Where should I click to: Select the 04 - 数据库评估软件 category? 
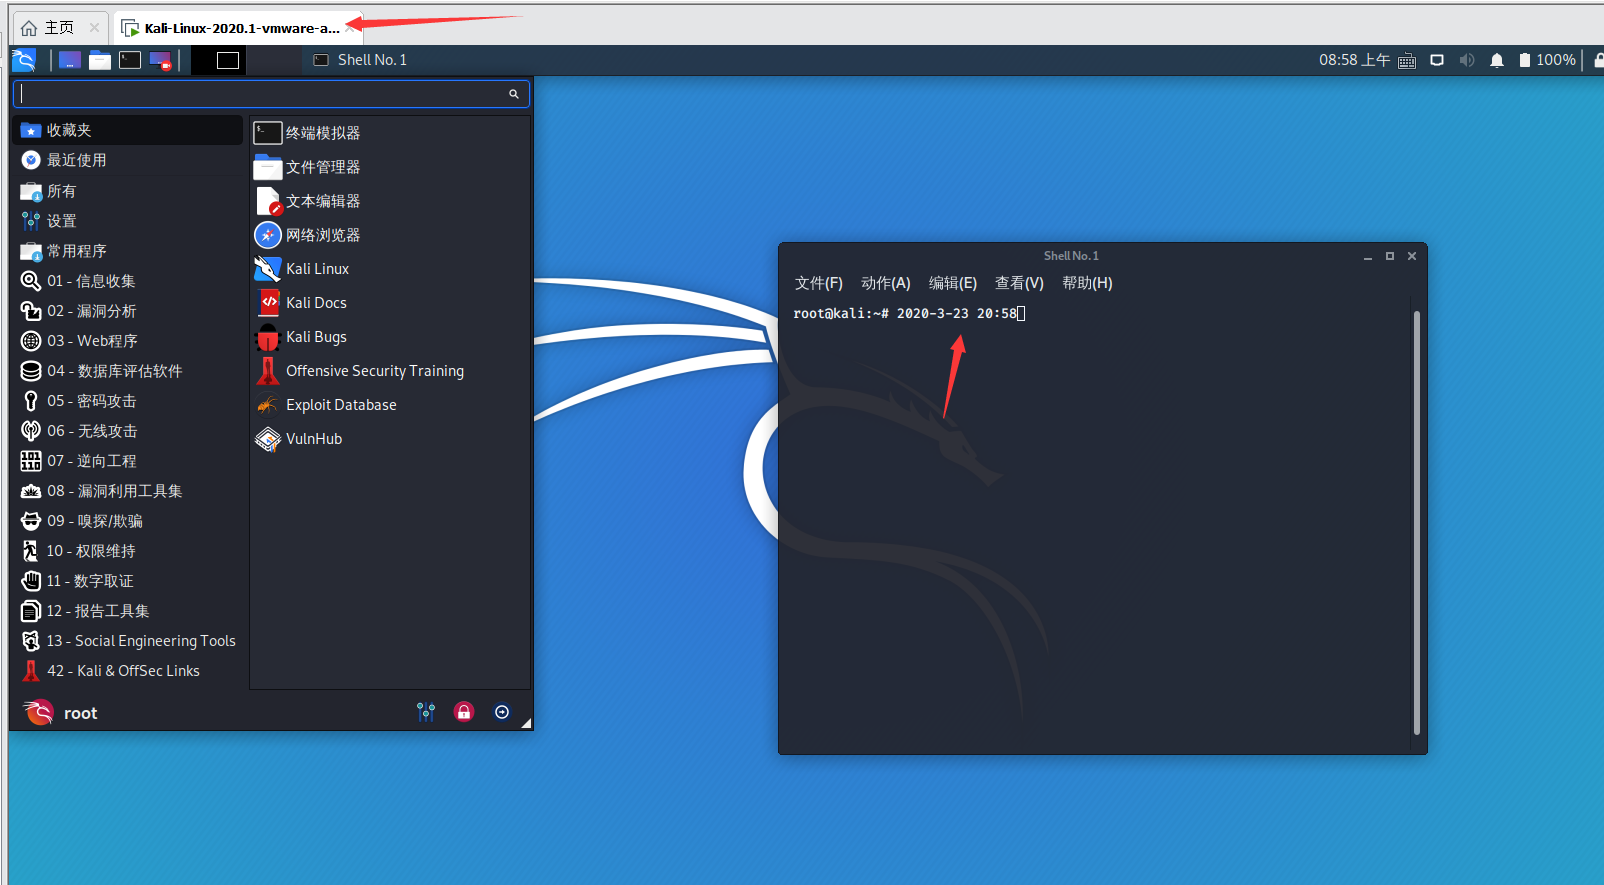point(128,371)
